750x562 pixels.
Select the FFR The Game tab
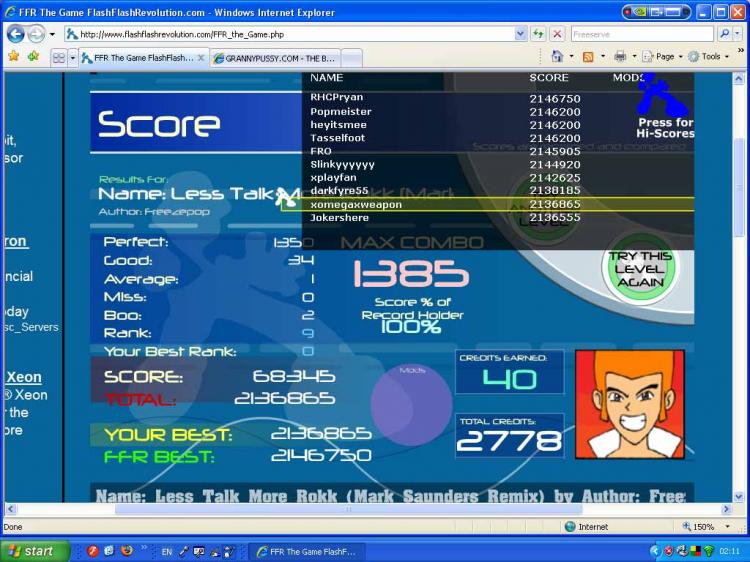[143, 58]
